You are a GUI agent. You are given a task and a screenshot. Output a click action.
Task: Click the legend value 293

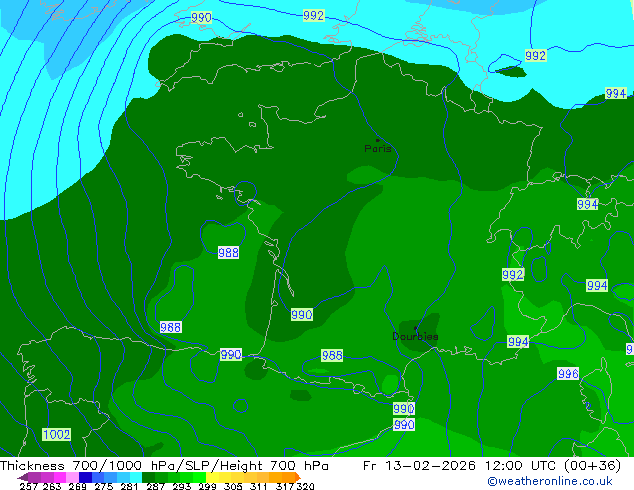tap(182, 486)
